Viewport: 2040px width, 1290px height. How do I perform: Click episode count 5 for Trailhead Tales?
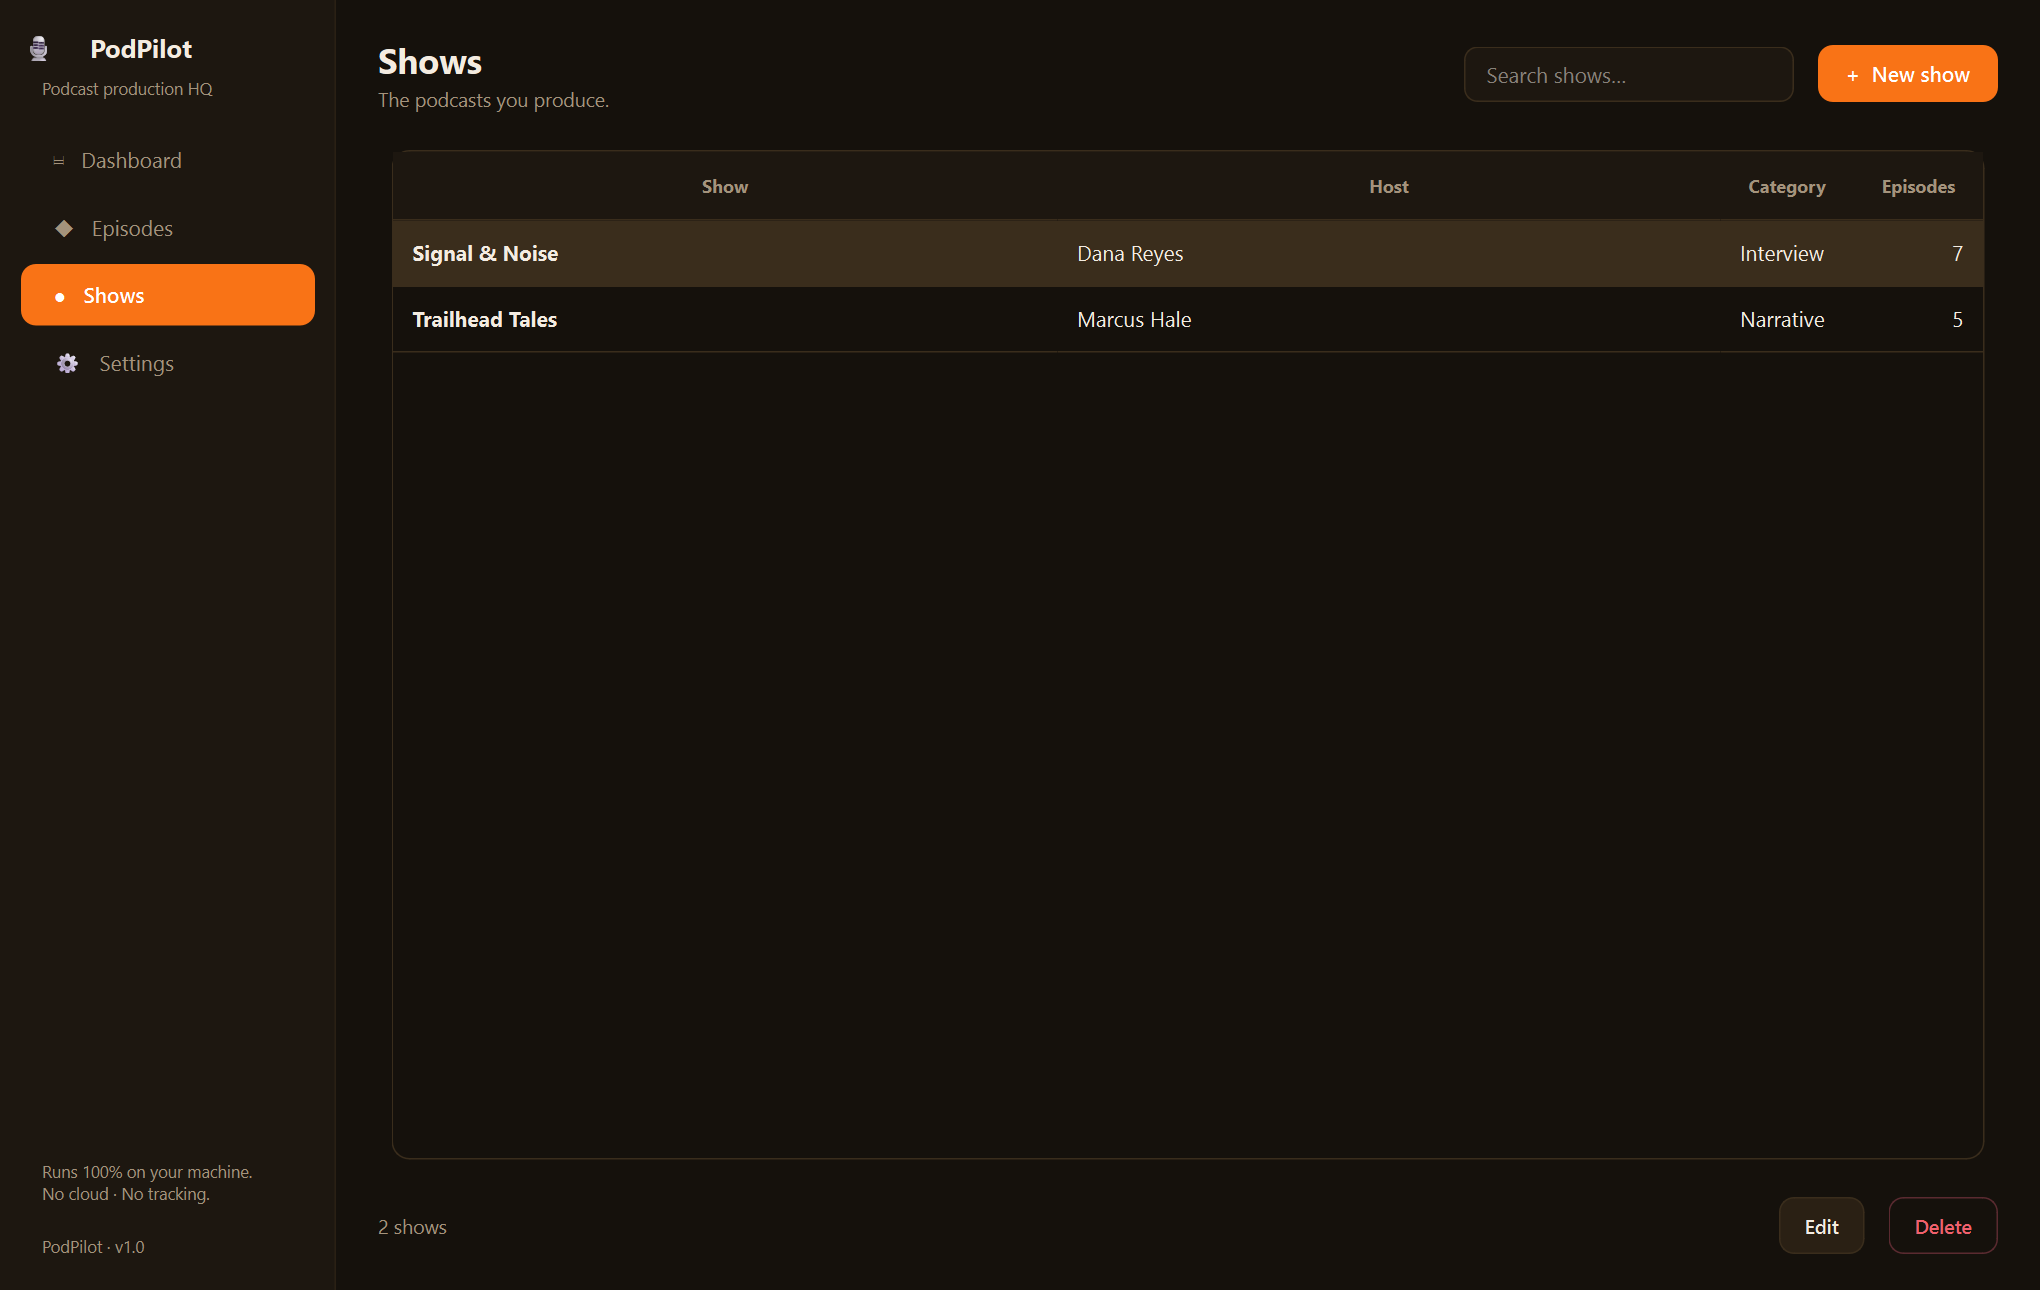(1957, 320)
